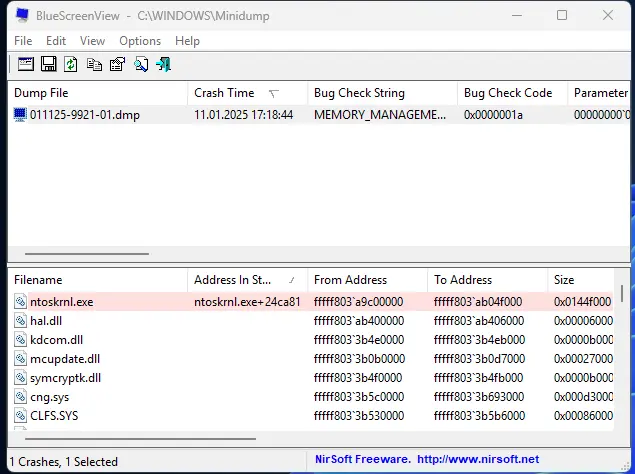Select the hal.dll driver row
The width and height of the screenshot is (635, 474).
point(311,321)
